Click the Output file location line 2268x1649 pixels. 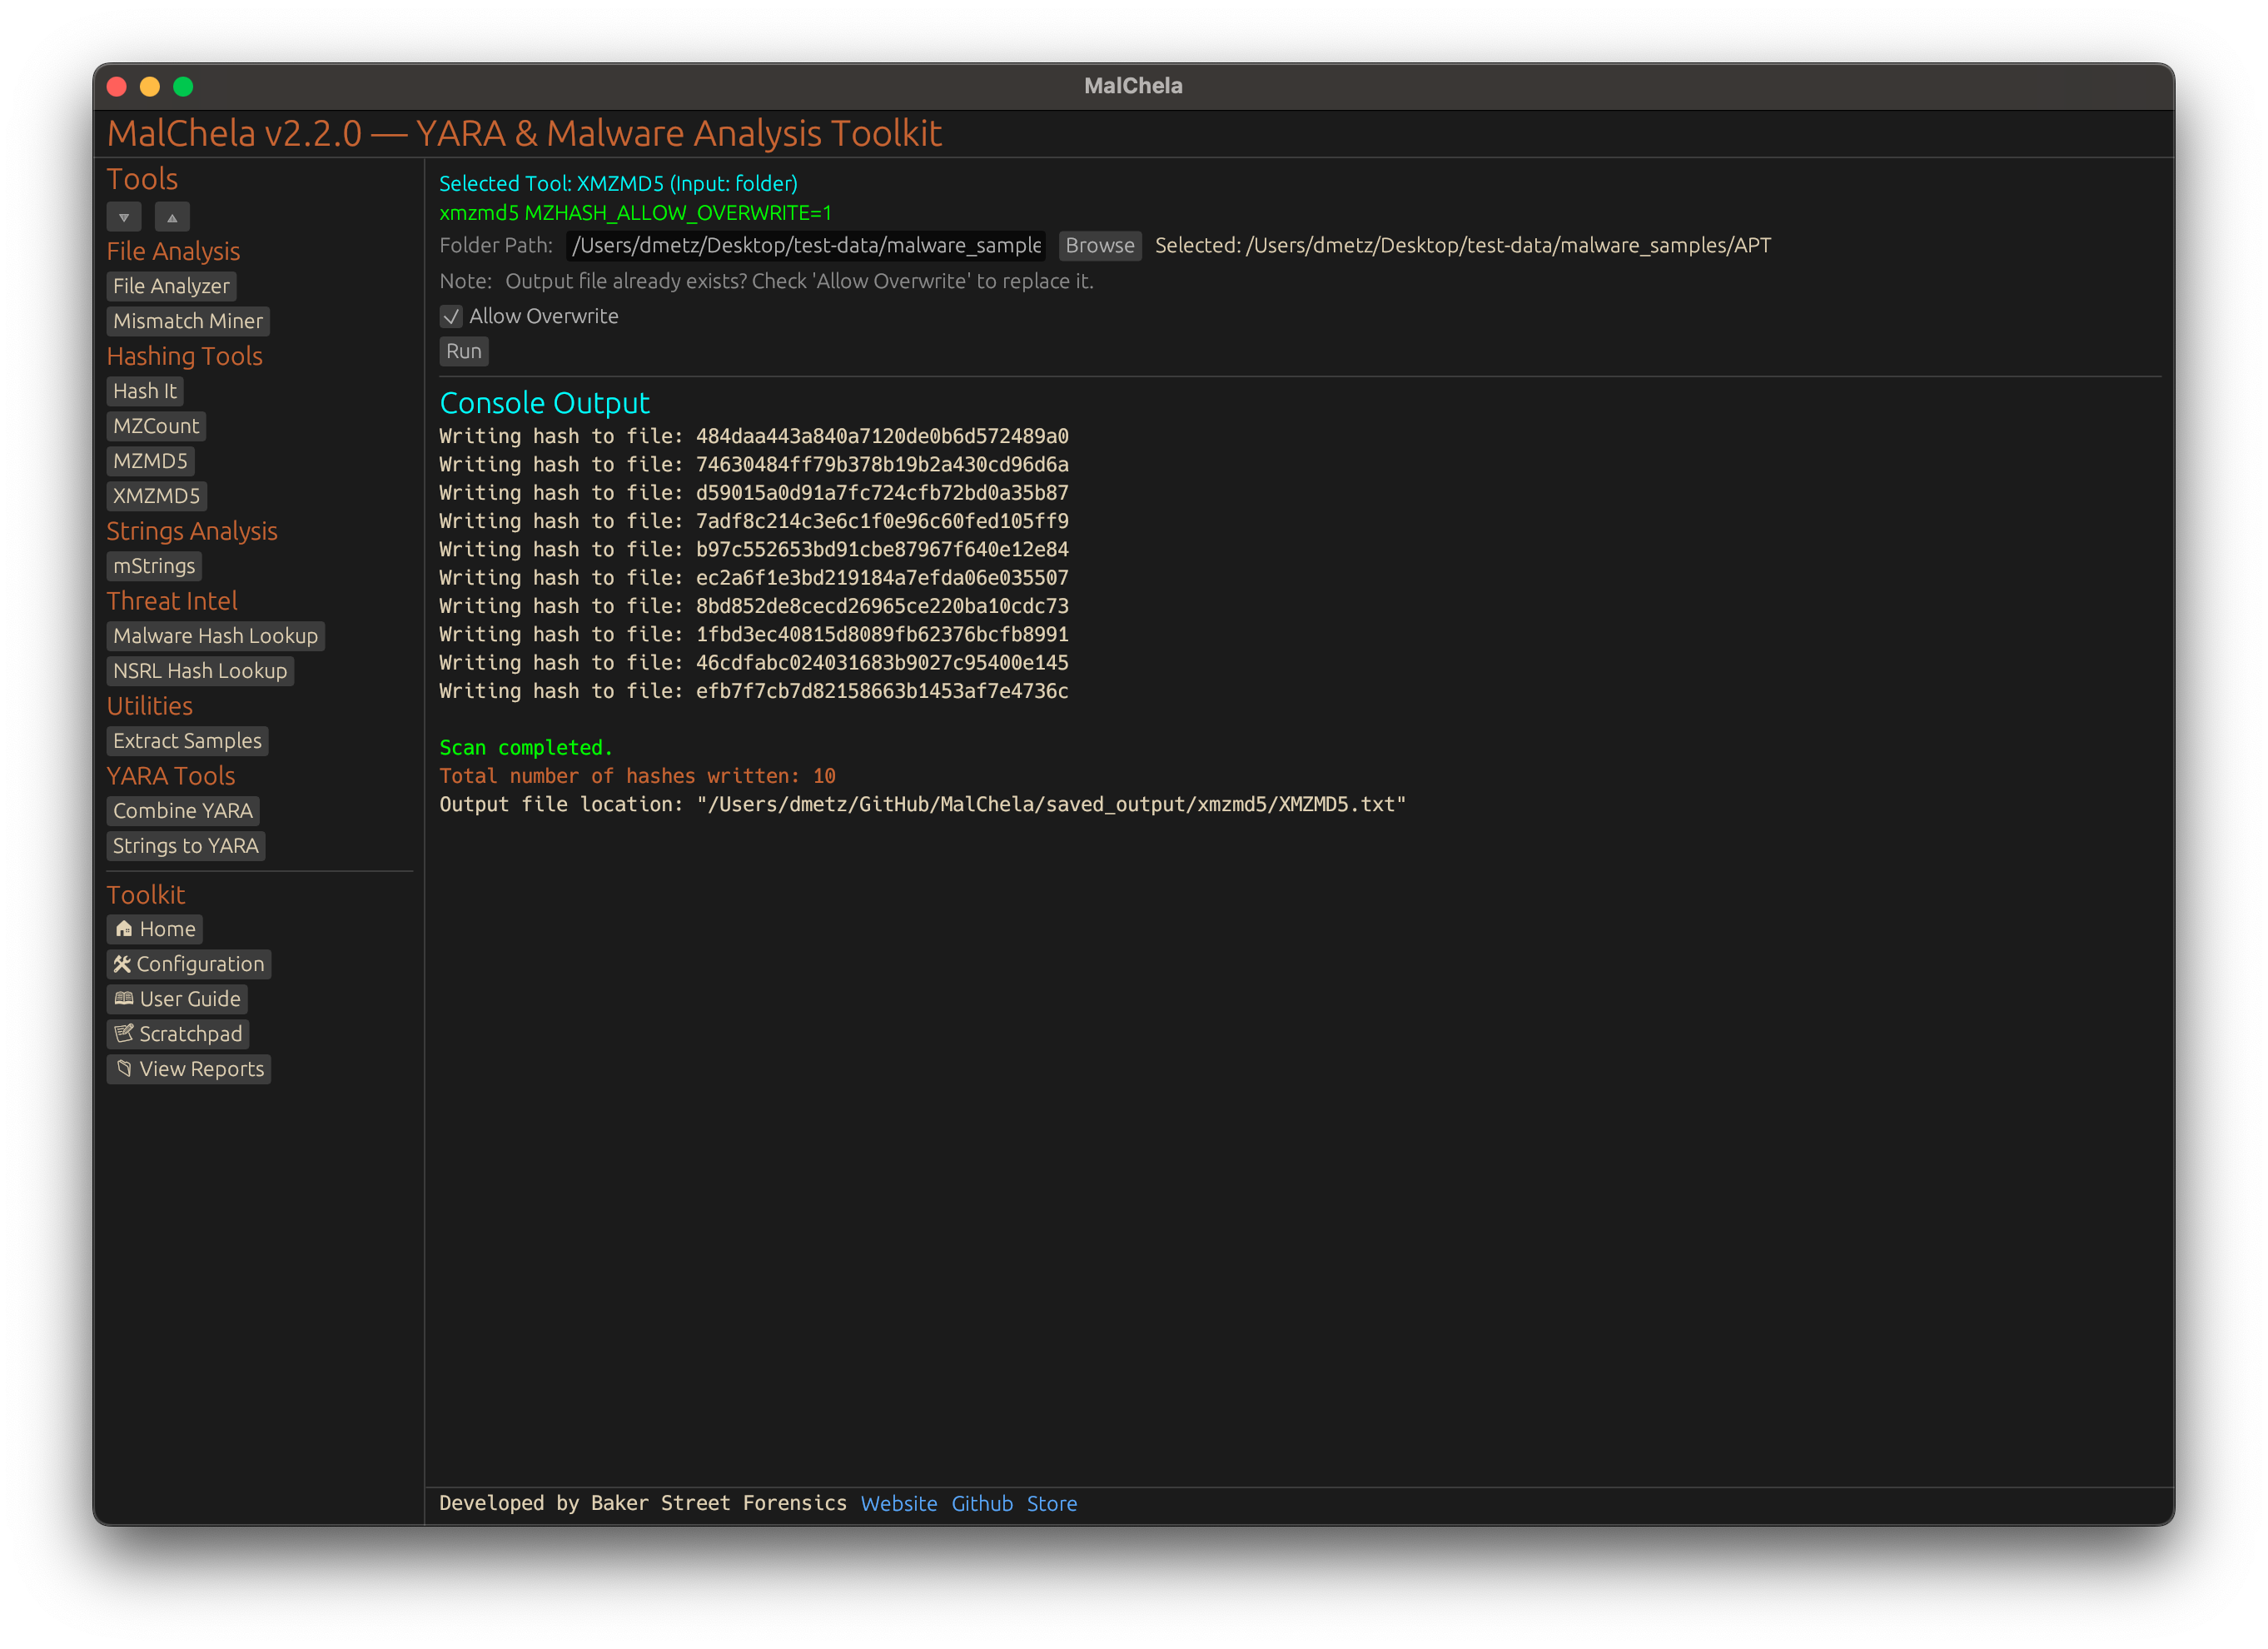[x=922, y=805]
